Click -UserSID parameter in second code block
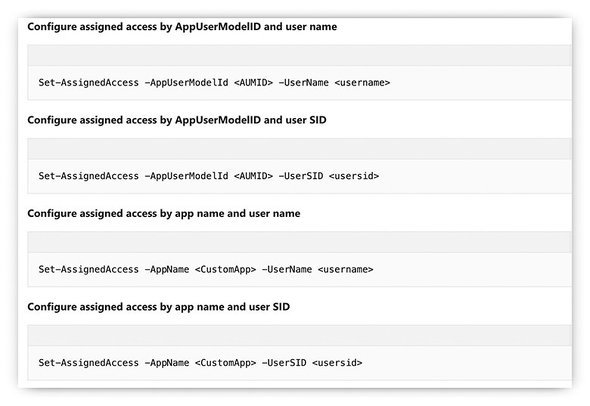This screenshot has height=406, width=590. (301, 176)
